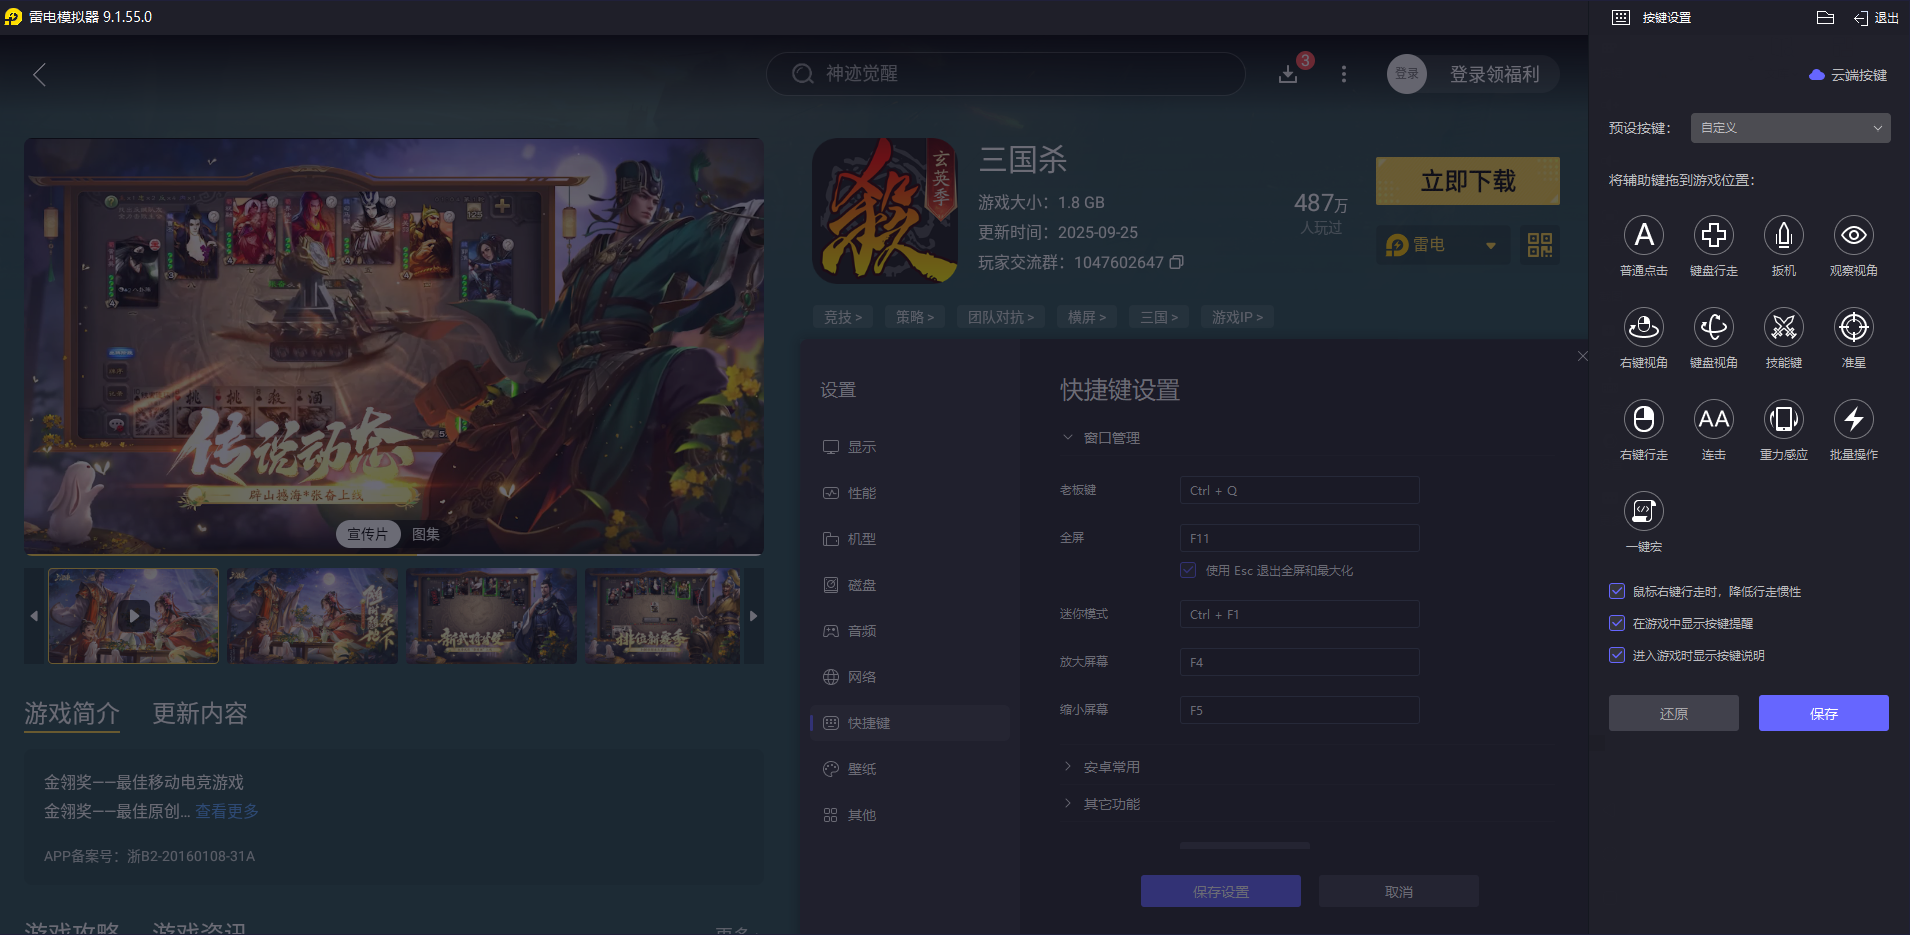Open the 预设按键 preset dropdown
Screen dimensions: 1910x935
(1788, 128)
